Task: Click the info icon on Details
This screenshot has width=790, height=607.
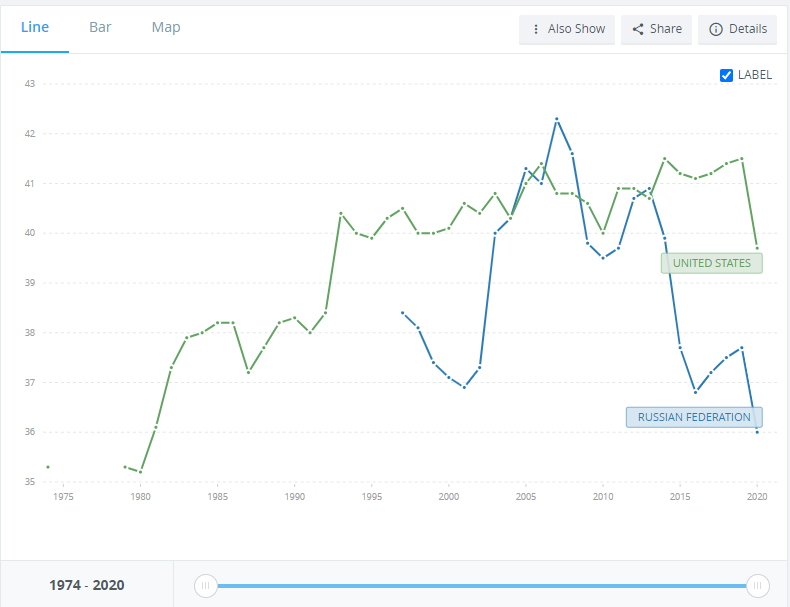Action: pyautogui.click(x=715, y=29)
